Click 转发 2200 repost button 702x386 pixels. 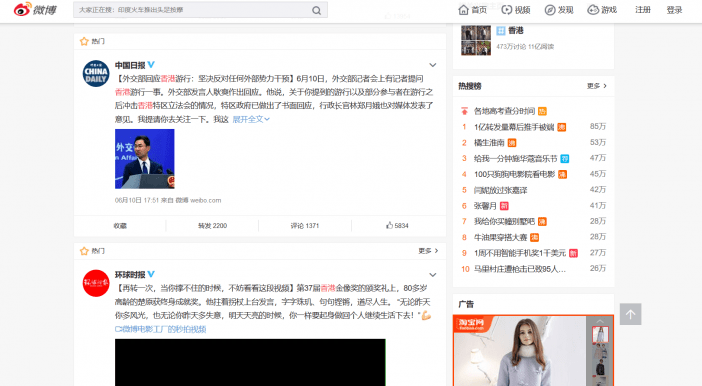pyautogui.click(x=212, y=226)
